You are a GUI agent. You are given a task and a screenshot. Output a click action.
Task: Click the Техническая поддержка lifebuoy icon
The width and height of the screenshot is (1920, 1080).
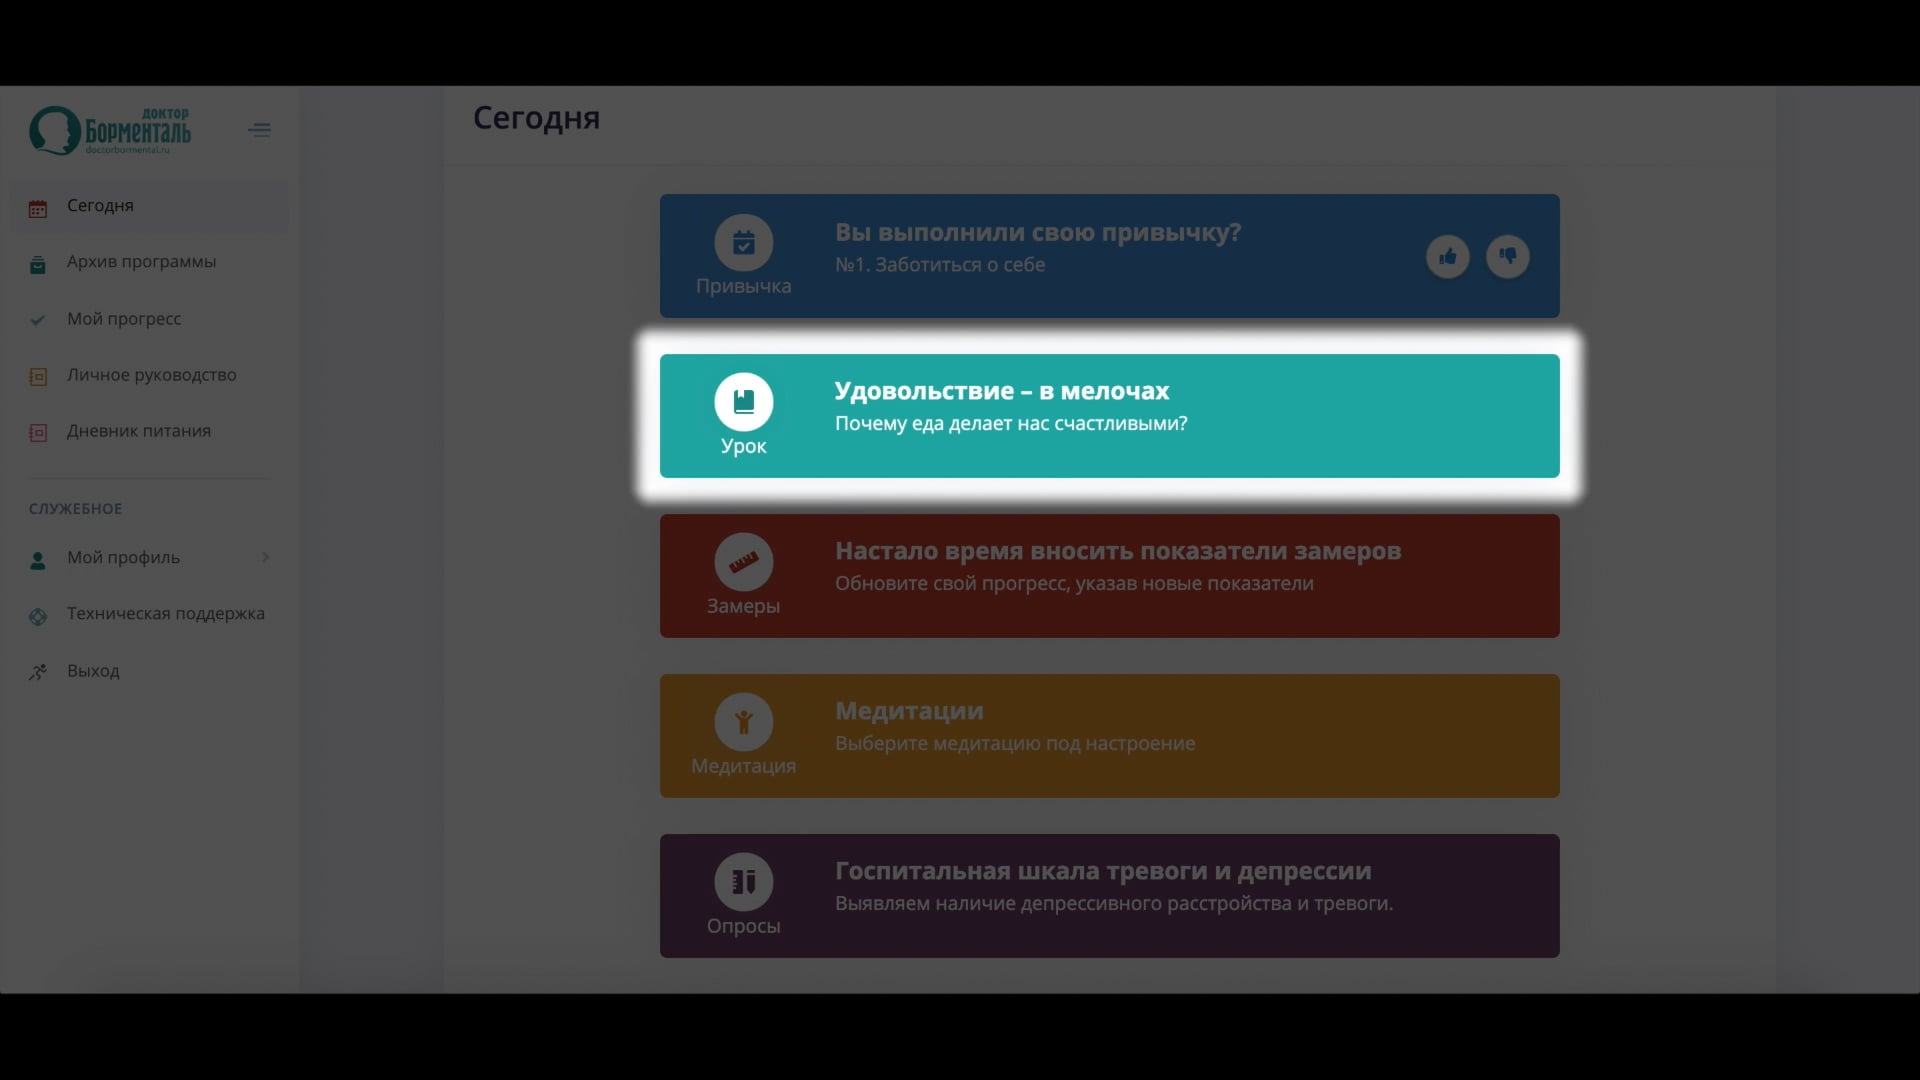38,616
